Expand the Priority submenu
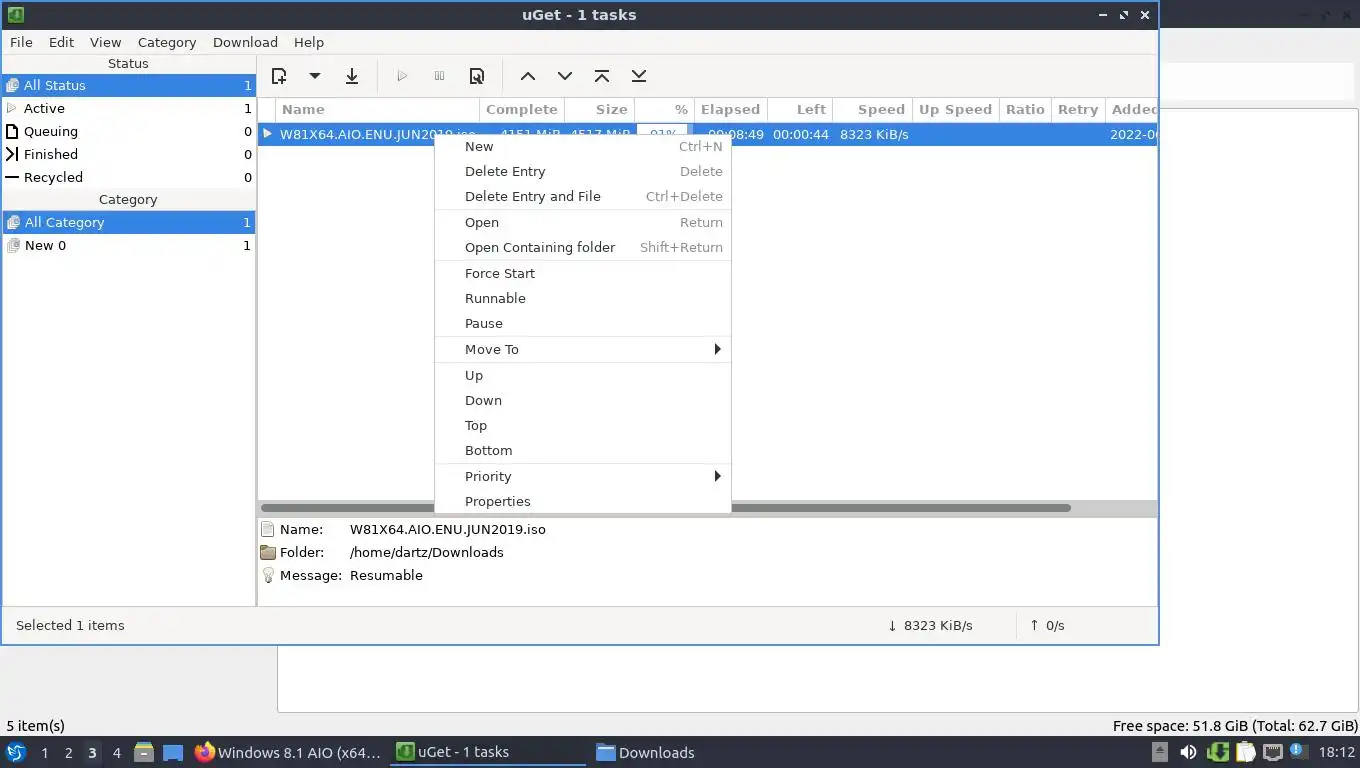Screen dimensions: 1360x768 click(x=583, y=476)
